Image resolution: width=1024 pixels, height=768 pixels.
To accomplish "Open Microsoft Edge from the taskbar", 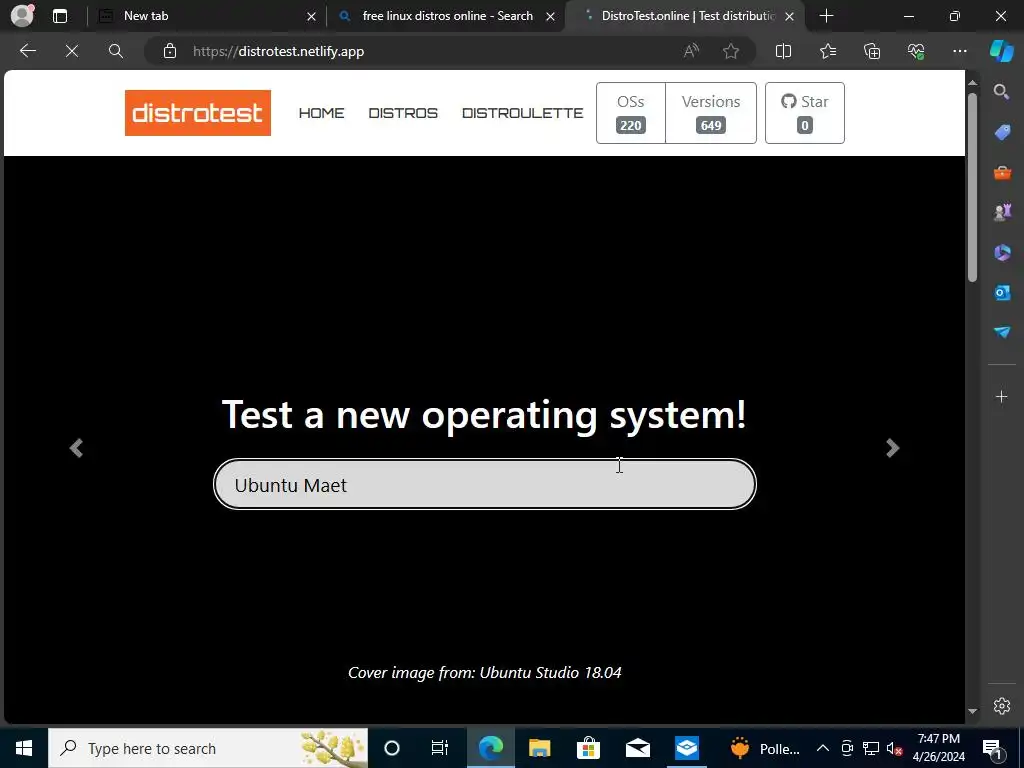I will 490,748.
